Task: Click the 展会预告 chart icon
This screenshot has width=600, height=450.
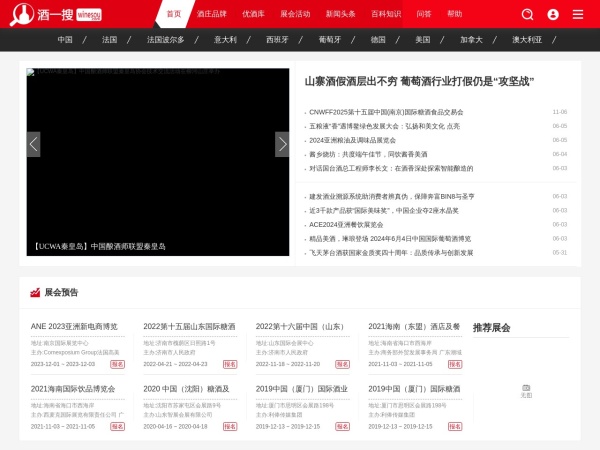Action: (x=35, y=293)
